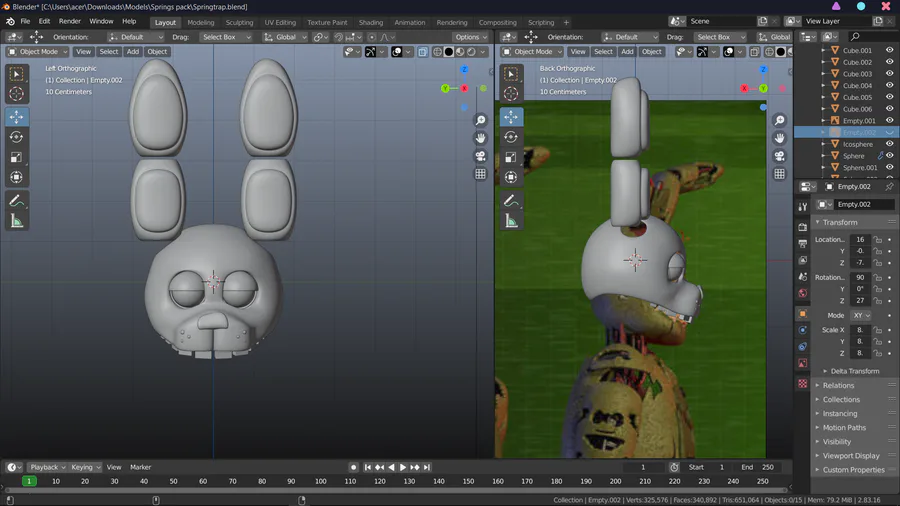
Task: Click the Cursor tool in left viewport
Action: pyautogui.click(x=16, y=93)
